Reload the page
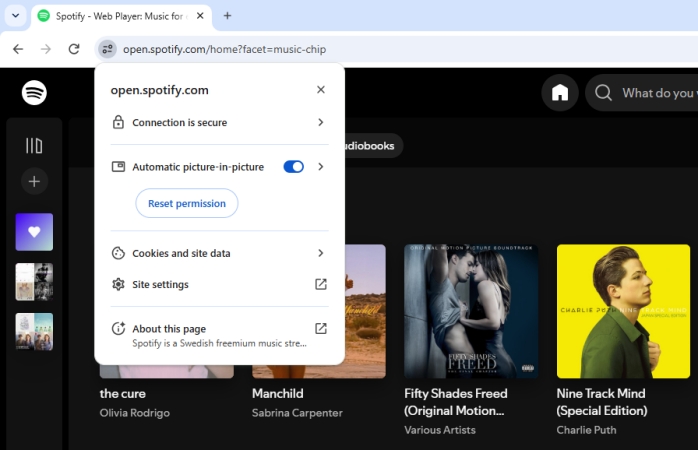The image size is (698, 450). pyautogui.click(x=74, y=49)
